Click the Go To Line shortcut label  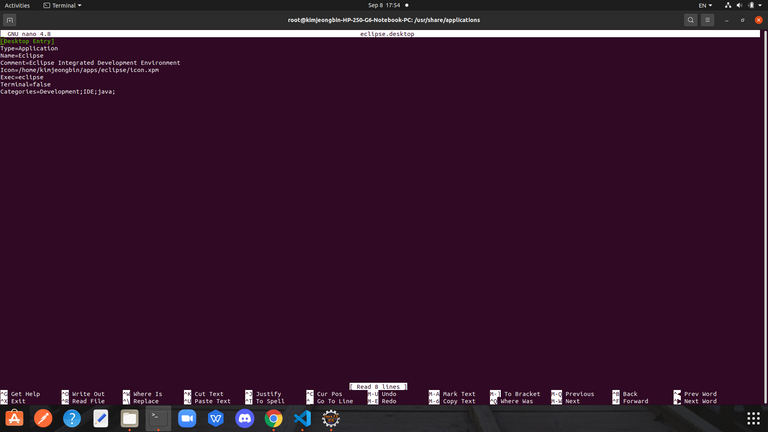coord(335,401)
